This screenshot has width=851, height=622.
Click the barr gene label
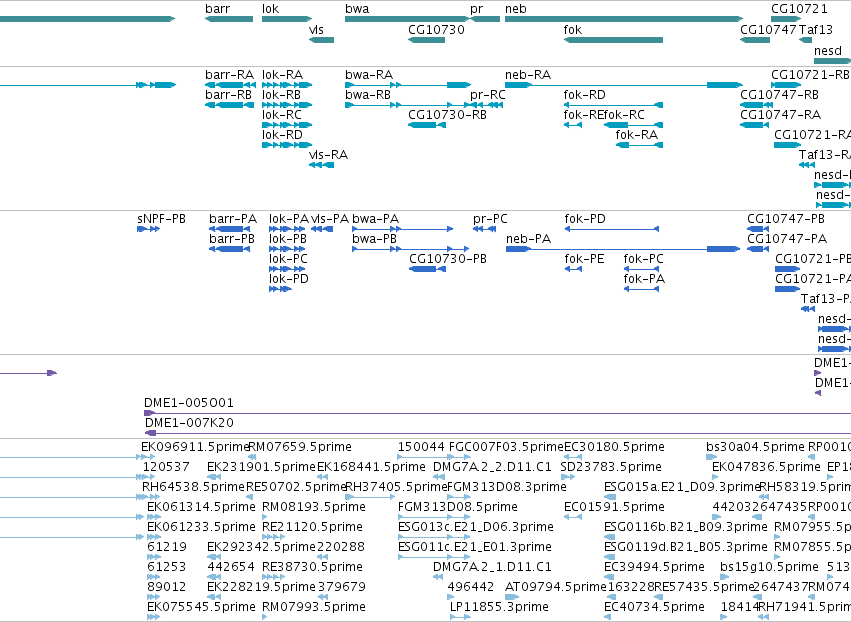click(218, 9)
